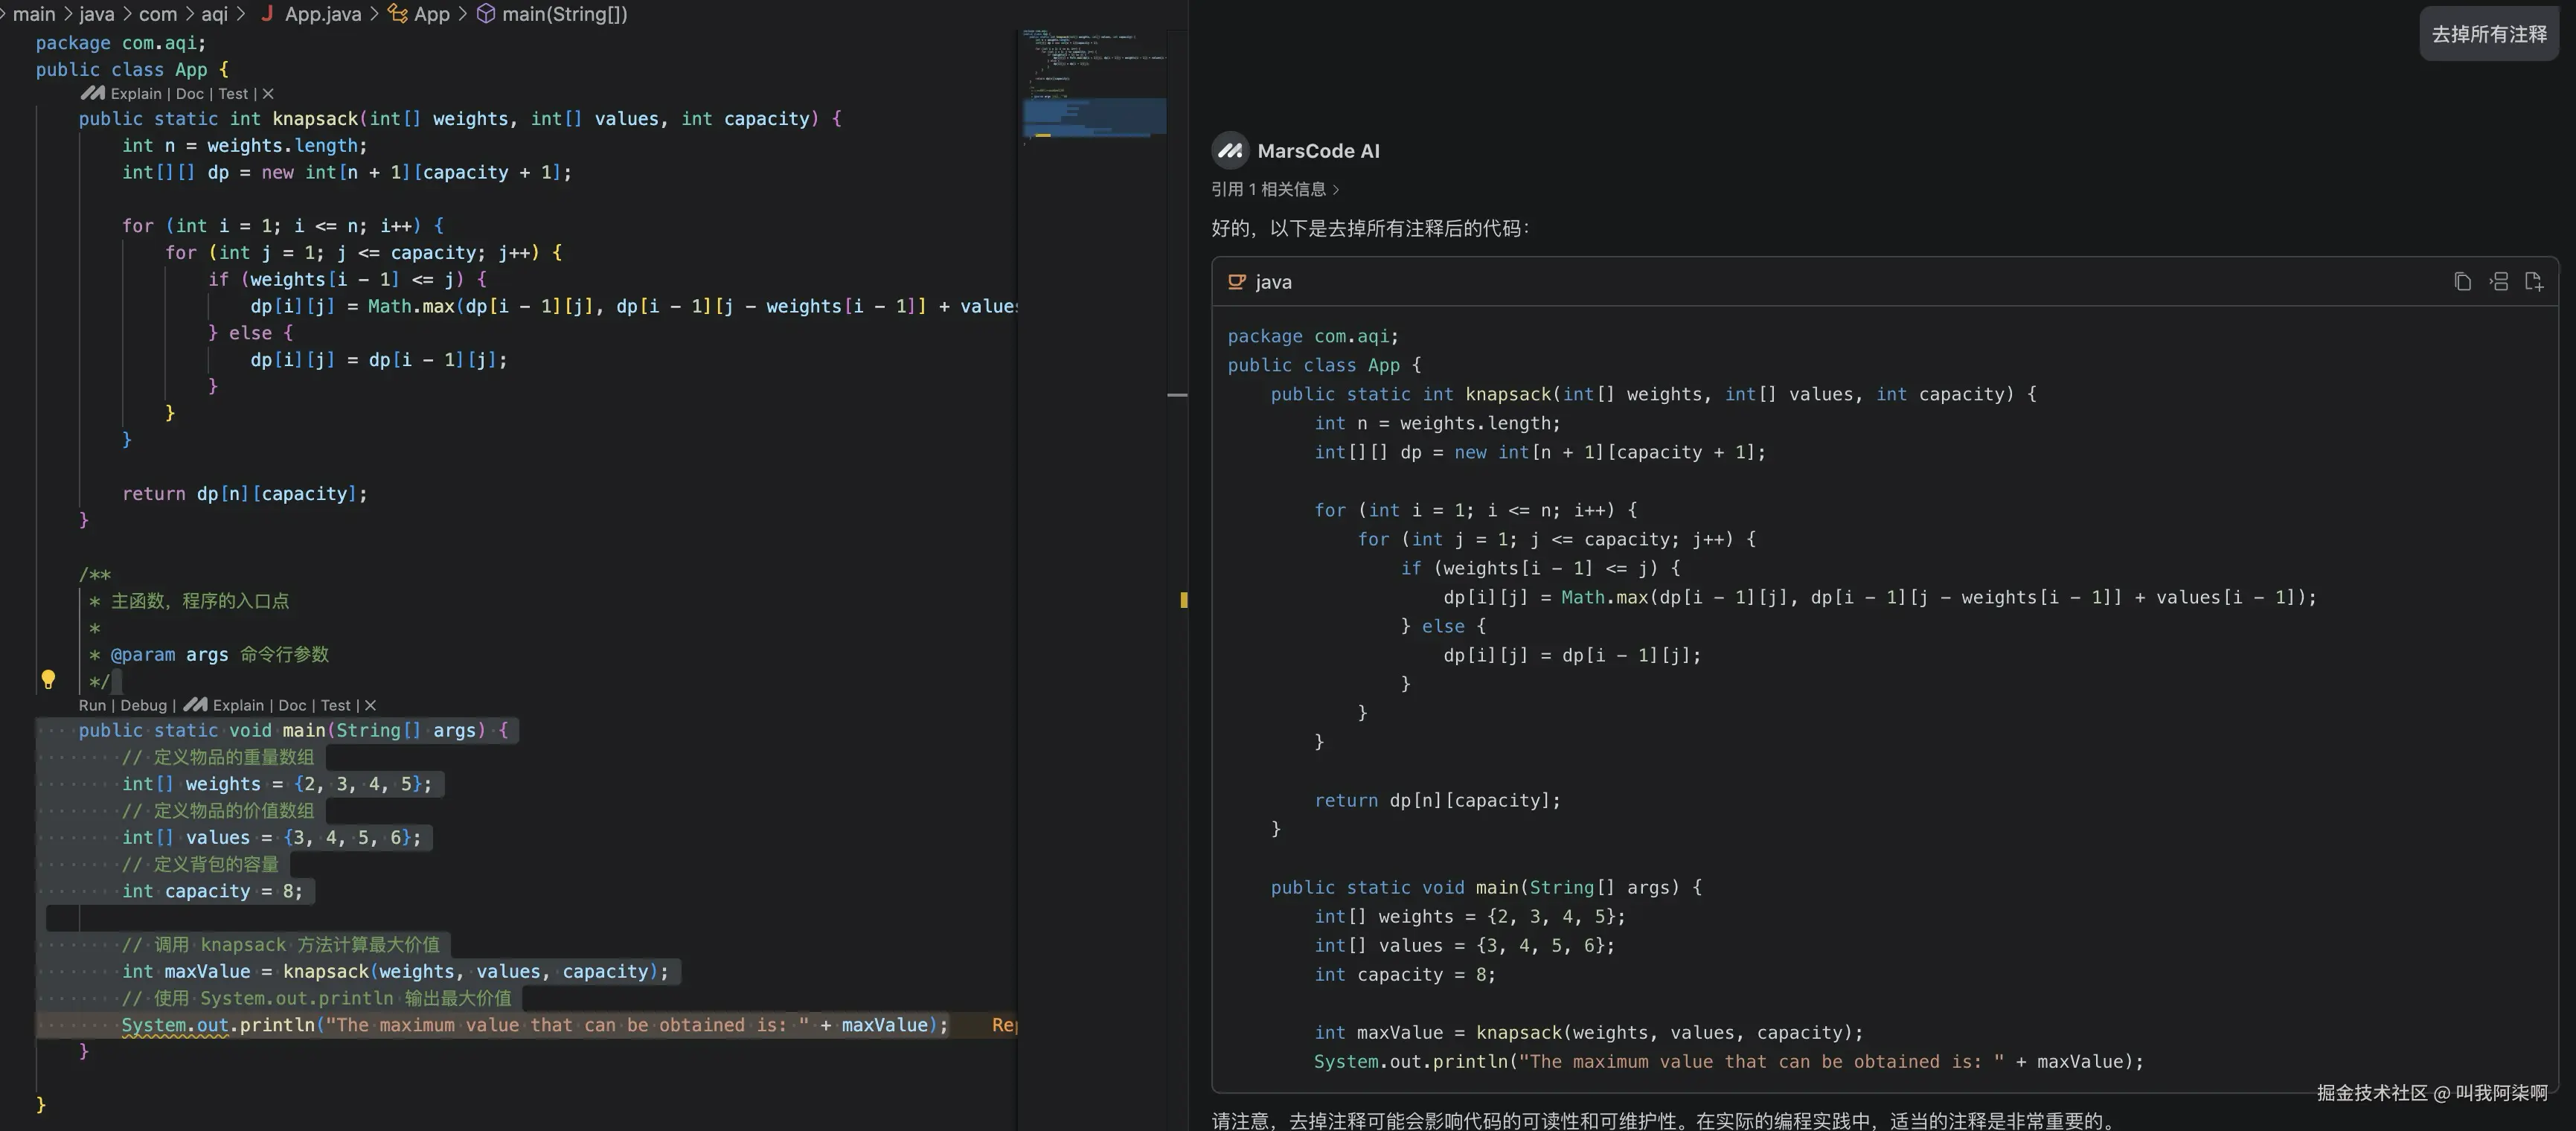The height and width of the screenshot is (1131, 2576).
Task: Click Run above the main method
Action: [x=92, y=705]
